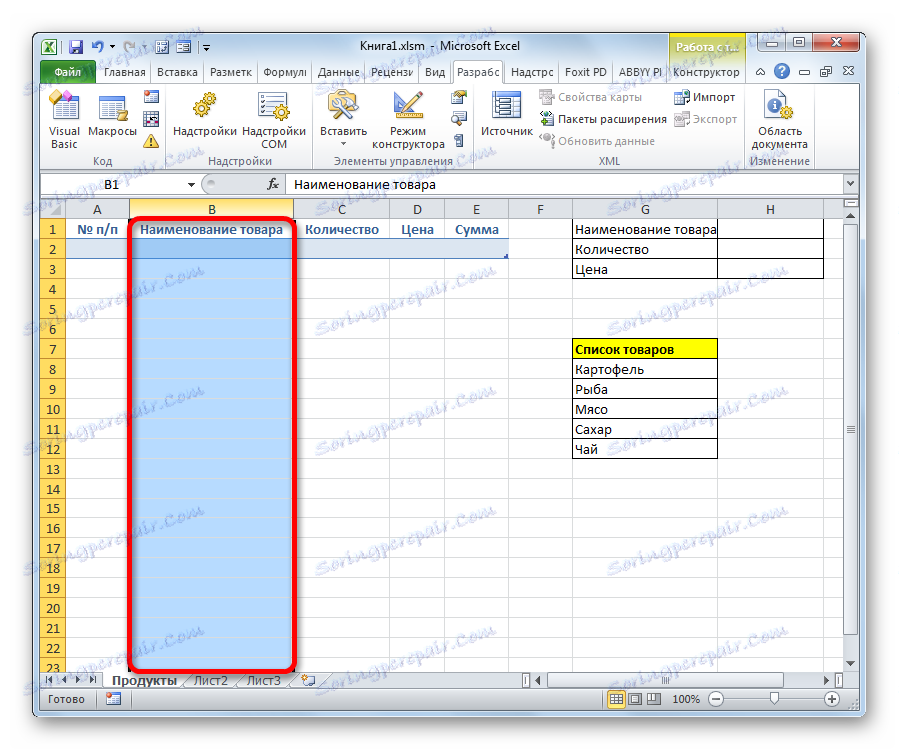Expand the formula bar
This screenshot has width=899, height=750.
(x=850, y=184)
